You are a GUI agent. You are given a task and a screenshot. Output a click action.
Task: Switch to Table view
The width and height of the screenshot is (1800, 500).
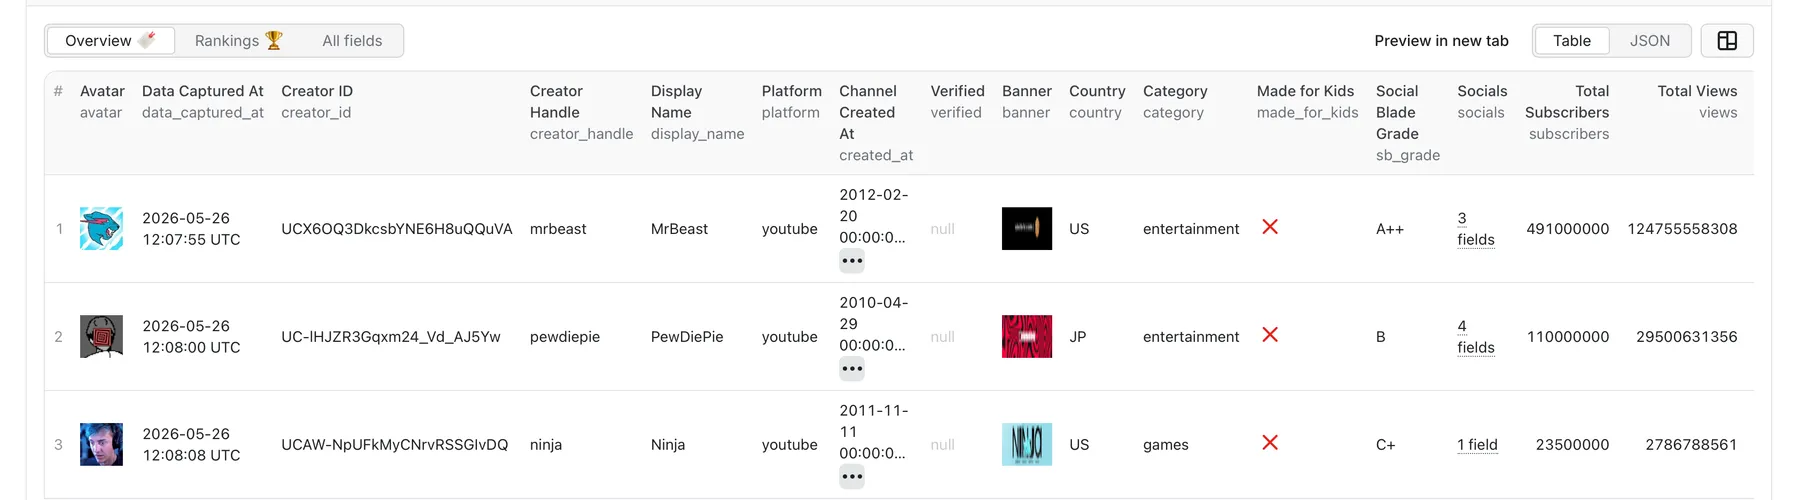[1571, 41]
